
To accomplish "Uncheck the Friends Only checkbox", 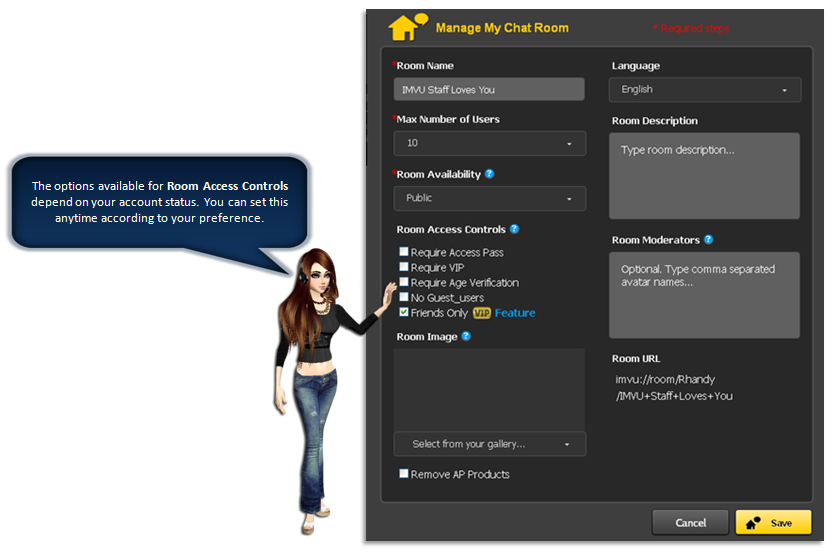I will [404, 313].
